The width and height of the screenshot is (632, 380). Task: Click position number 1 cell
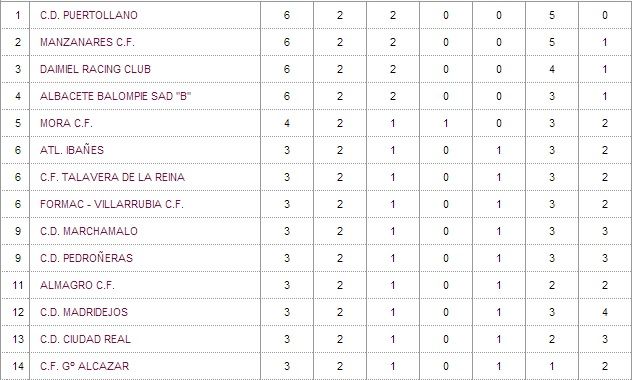18,15
